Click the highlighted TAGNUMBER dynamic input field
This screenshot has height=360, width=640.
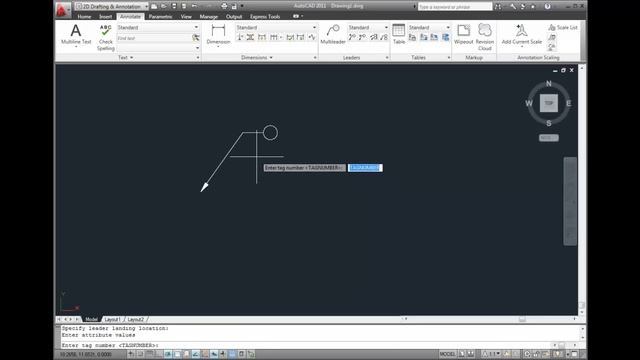(x=365, y=168)
